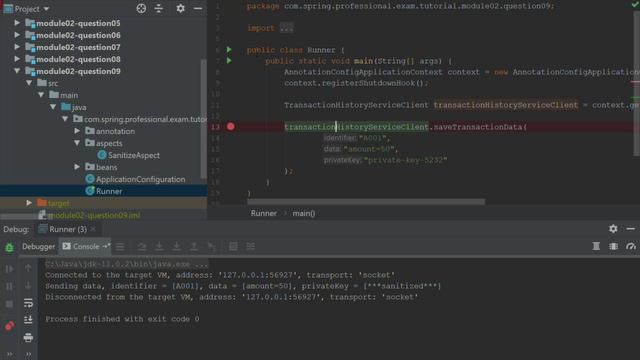Click Step Over icon in debug toolbar
Screen dimensions: 640x360
click(142, 247)
